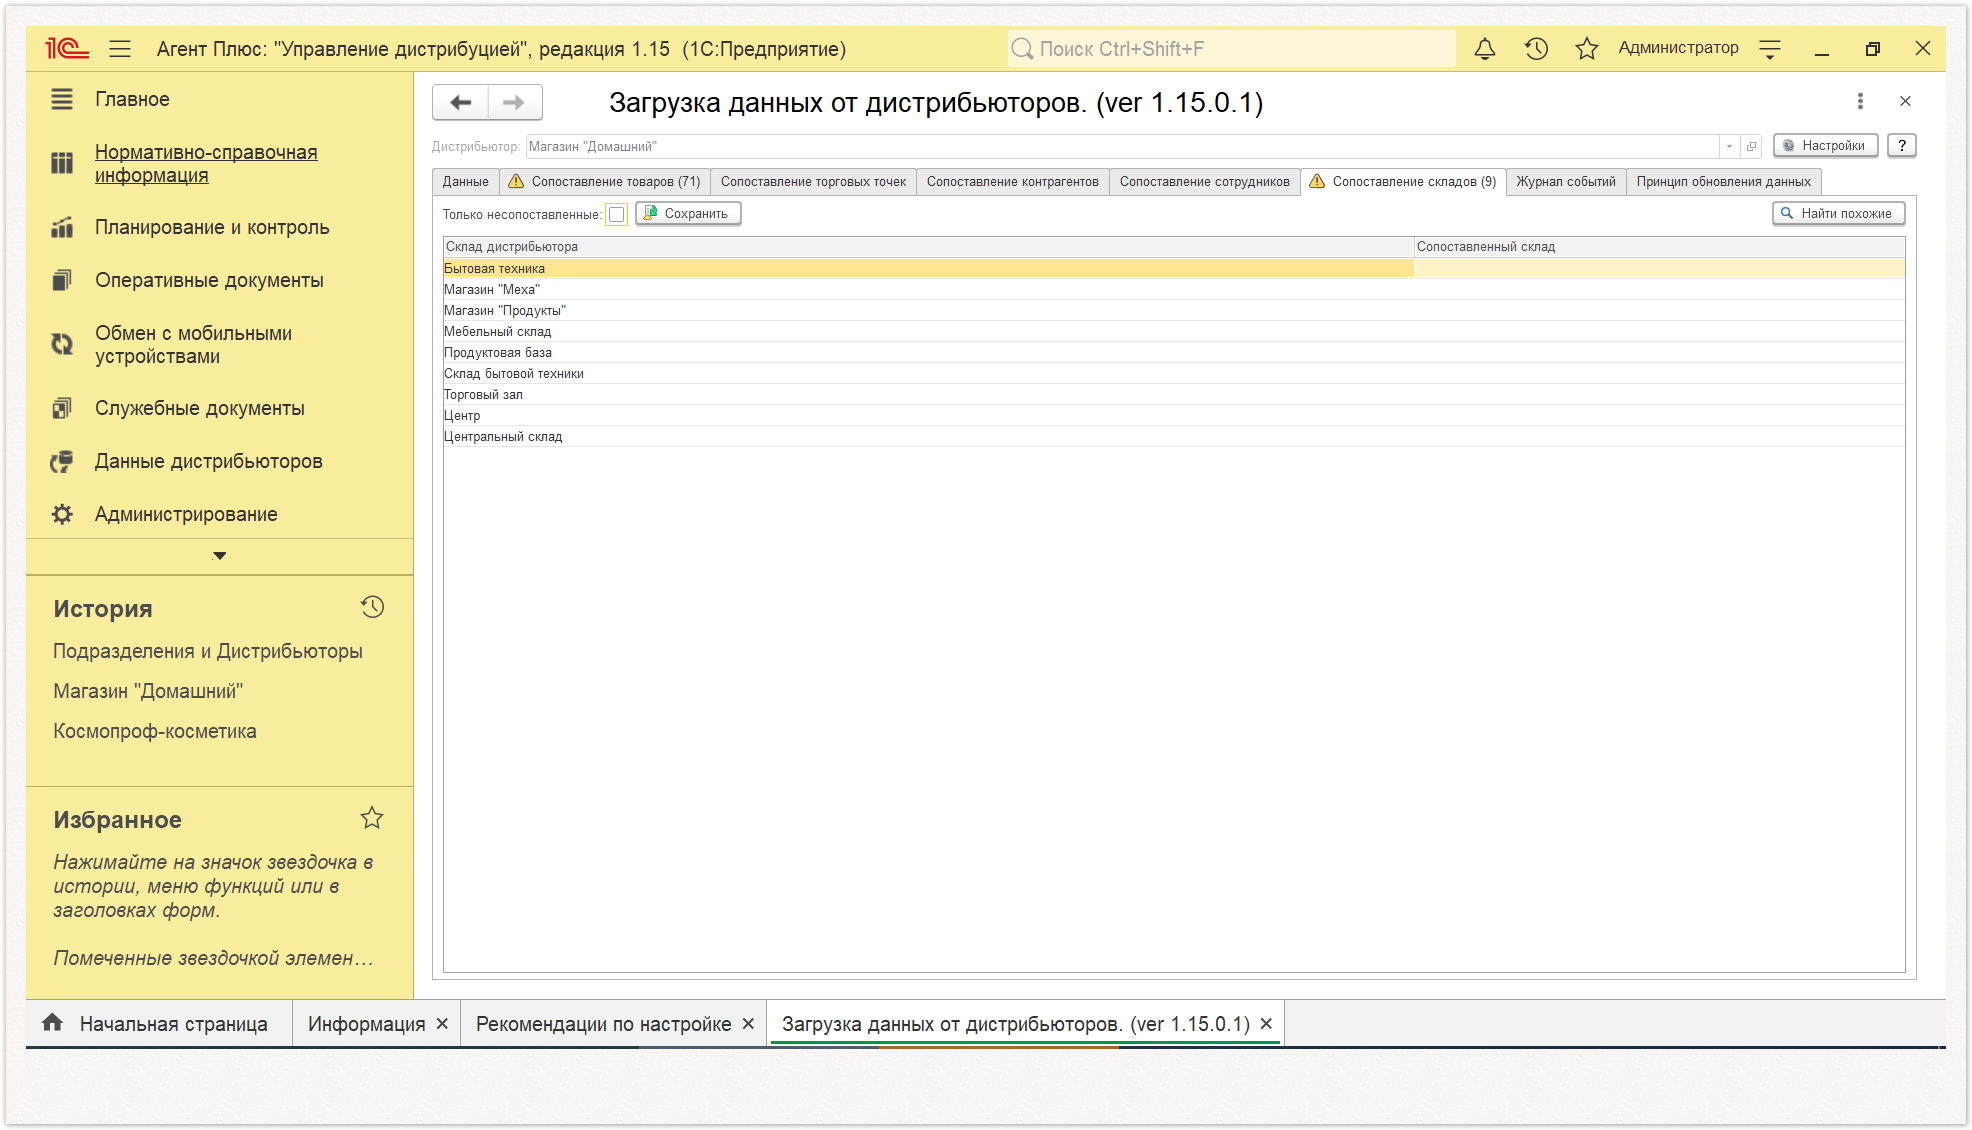This screenshot has height=1130, width=1972.
Task: Open Обмен с мобильными устройствами section
Action: [x=193, y=344]
